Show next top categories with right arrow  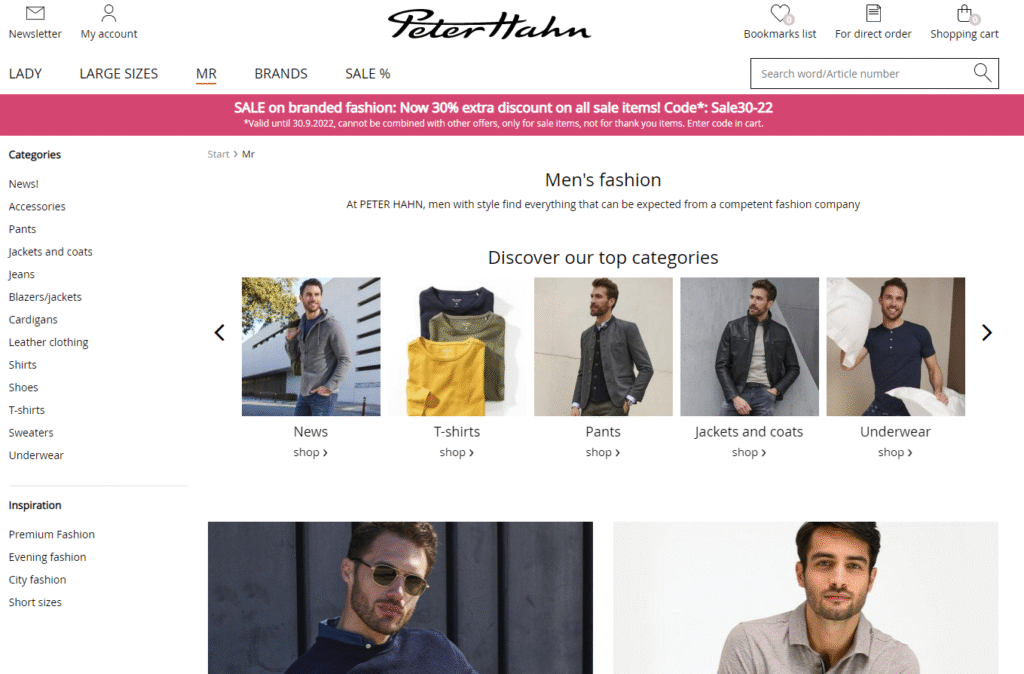(x=987, y=333)
